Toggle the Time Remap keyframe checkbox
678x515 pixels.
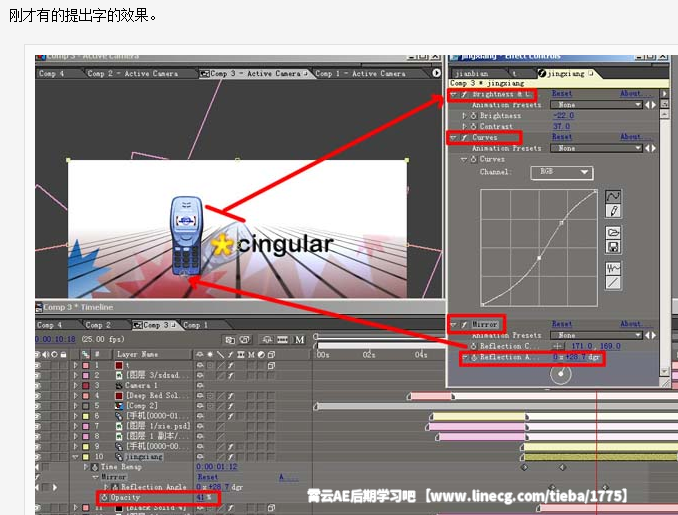pos(45,467)
